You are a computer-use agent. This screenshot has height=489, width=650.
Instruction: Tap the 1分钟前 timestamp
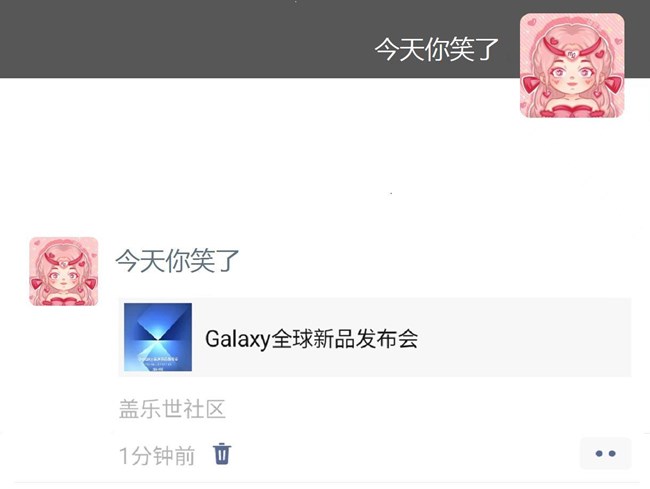[x=157, y=455]
